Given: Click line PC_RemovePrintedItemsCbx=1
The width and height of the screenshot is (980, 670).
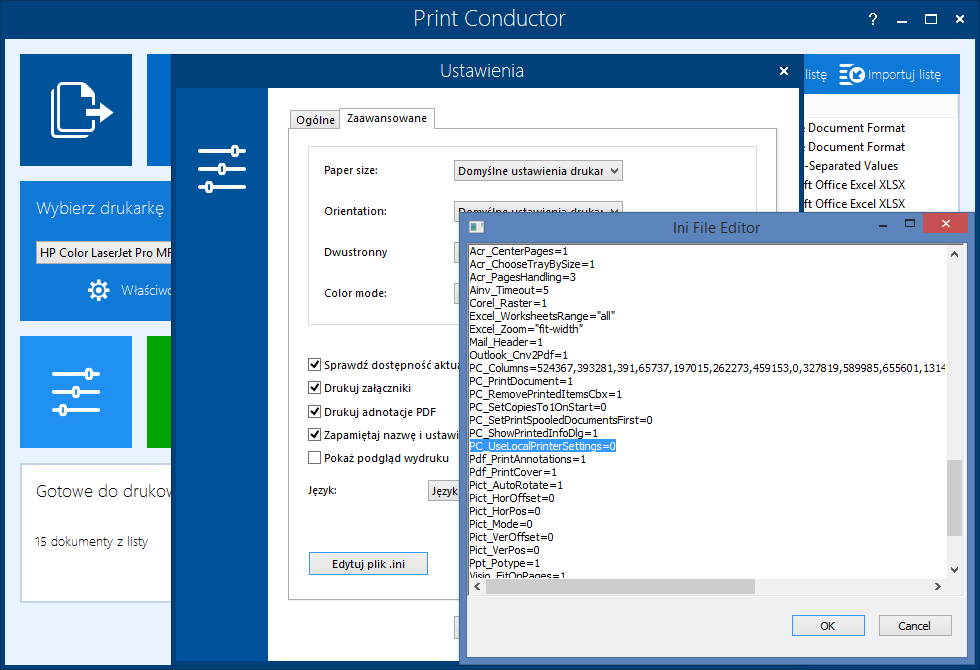Looking at the screenshot, I should pos(546,394).
